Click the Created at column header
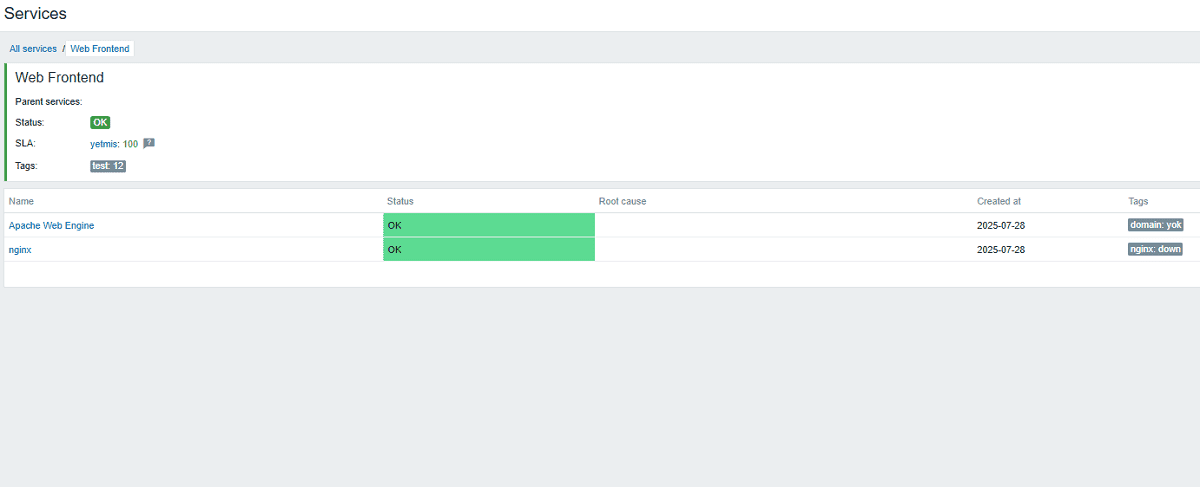The image size is (1200, 487). (x=998, y=202)
